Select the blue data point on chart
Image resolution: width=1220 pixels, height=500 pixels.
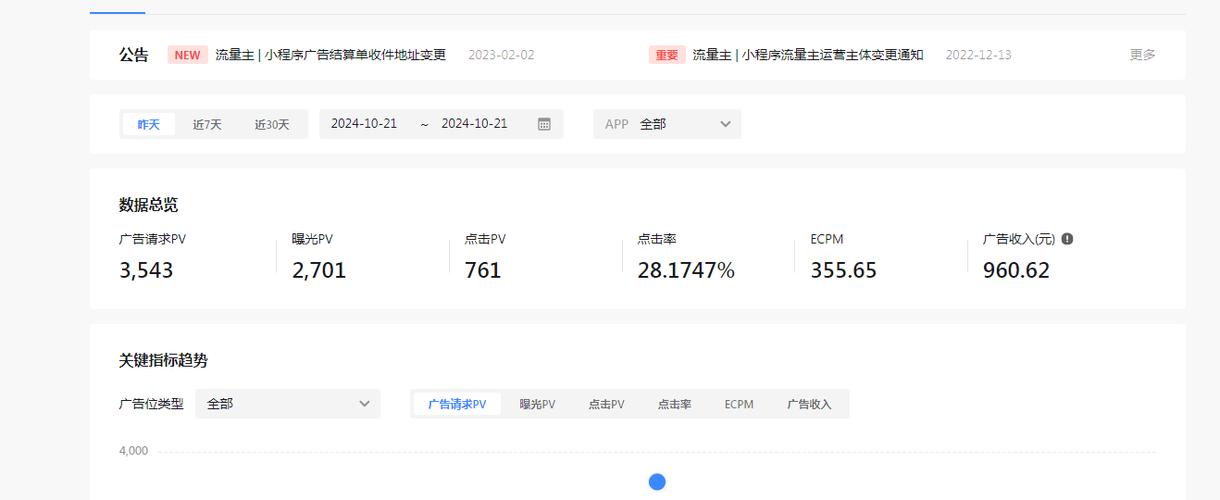[x=657, y=482]
